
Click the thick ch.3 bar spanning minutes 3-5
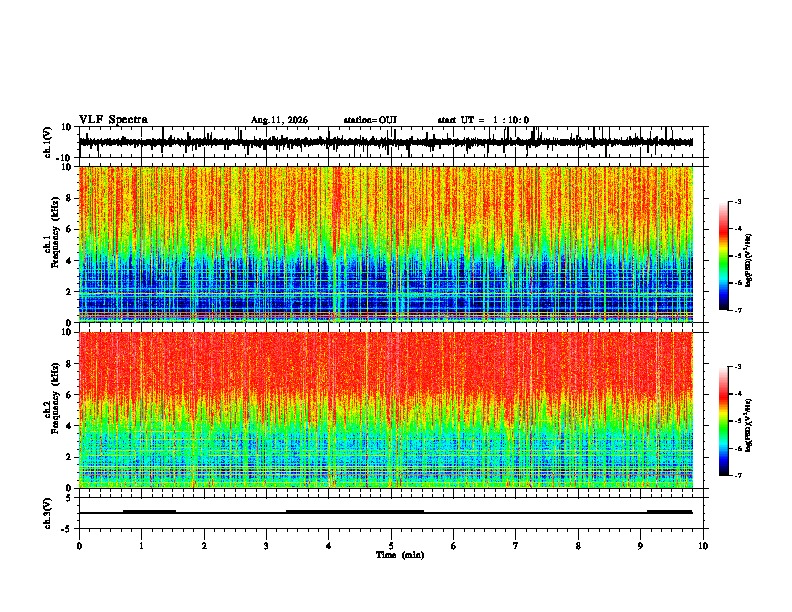355,512
